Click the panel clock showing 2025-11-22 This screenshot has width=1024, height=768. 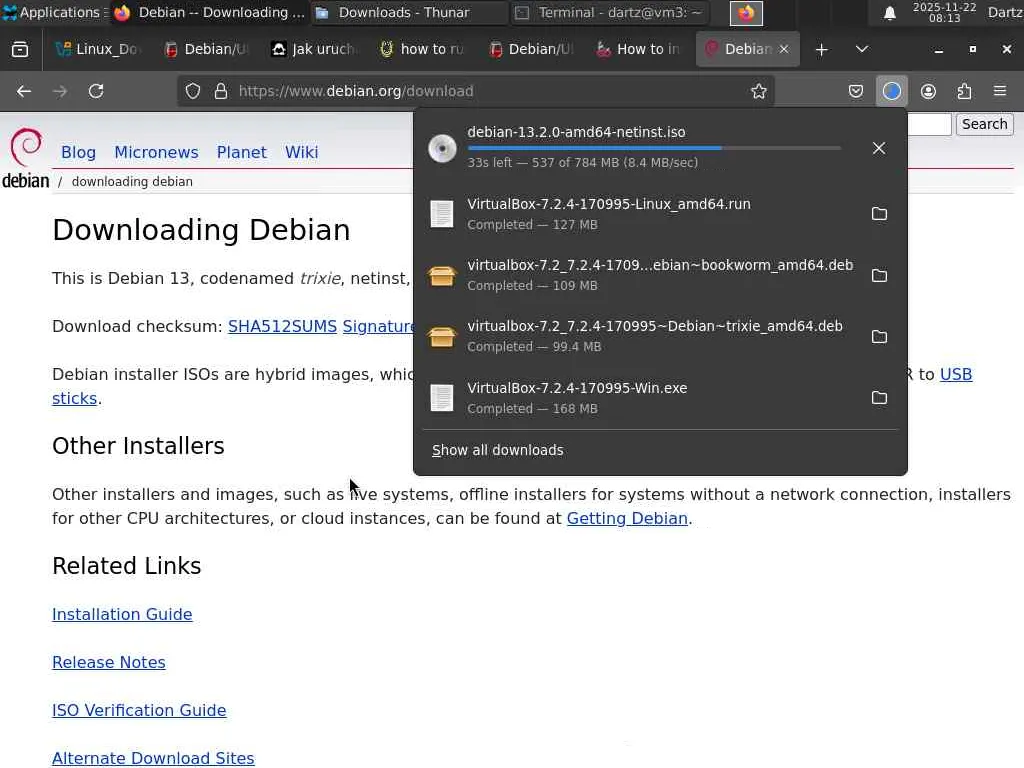point(944,12)
